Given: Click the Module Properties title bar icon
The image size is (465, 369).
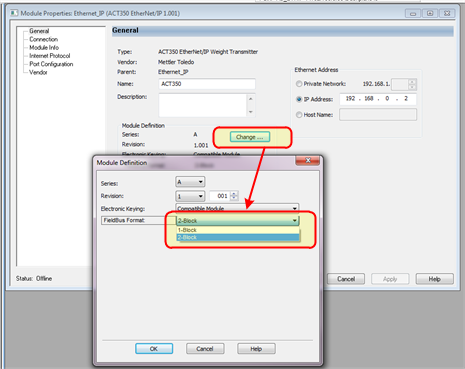Looking at the screenshot, I should pos(14,13).
